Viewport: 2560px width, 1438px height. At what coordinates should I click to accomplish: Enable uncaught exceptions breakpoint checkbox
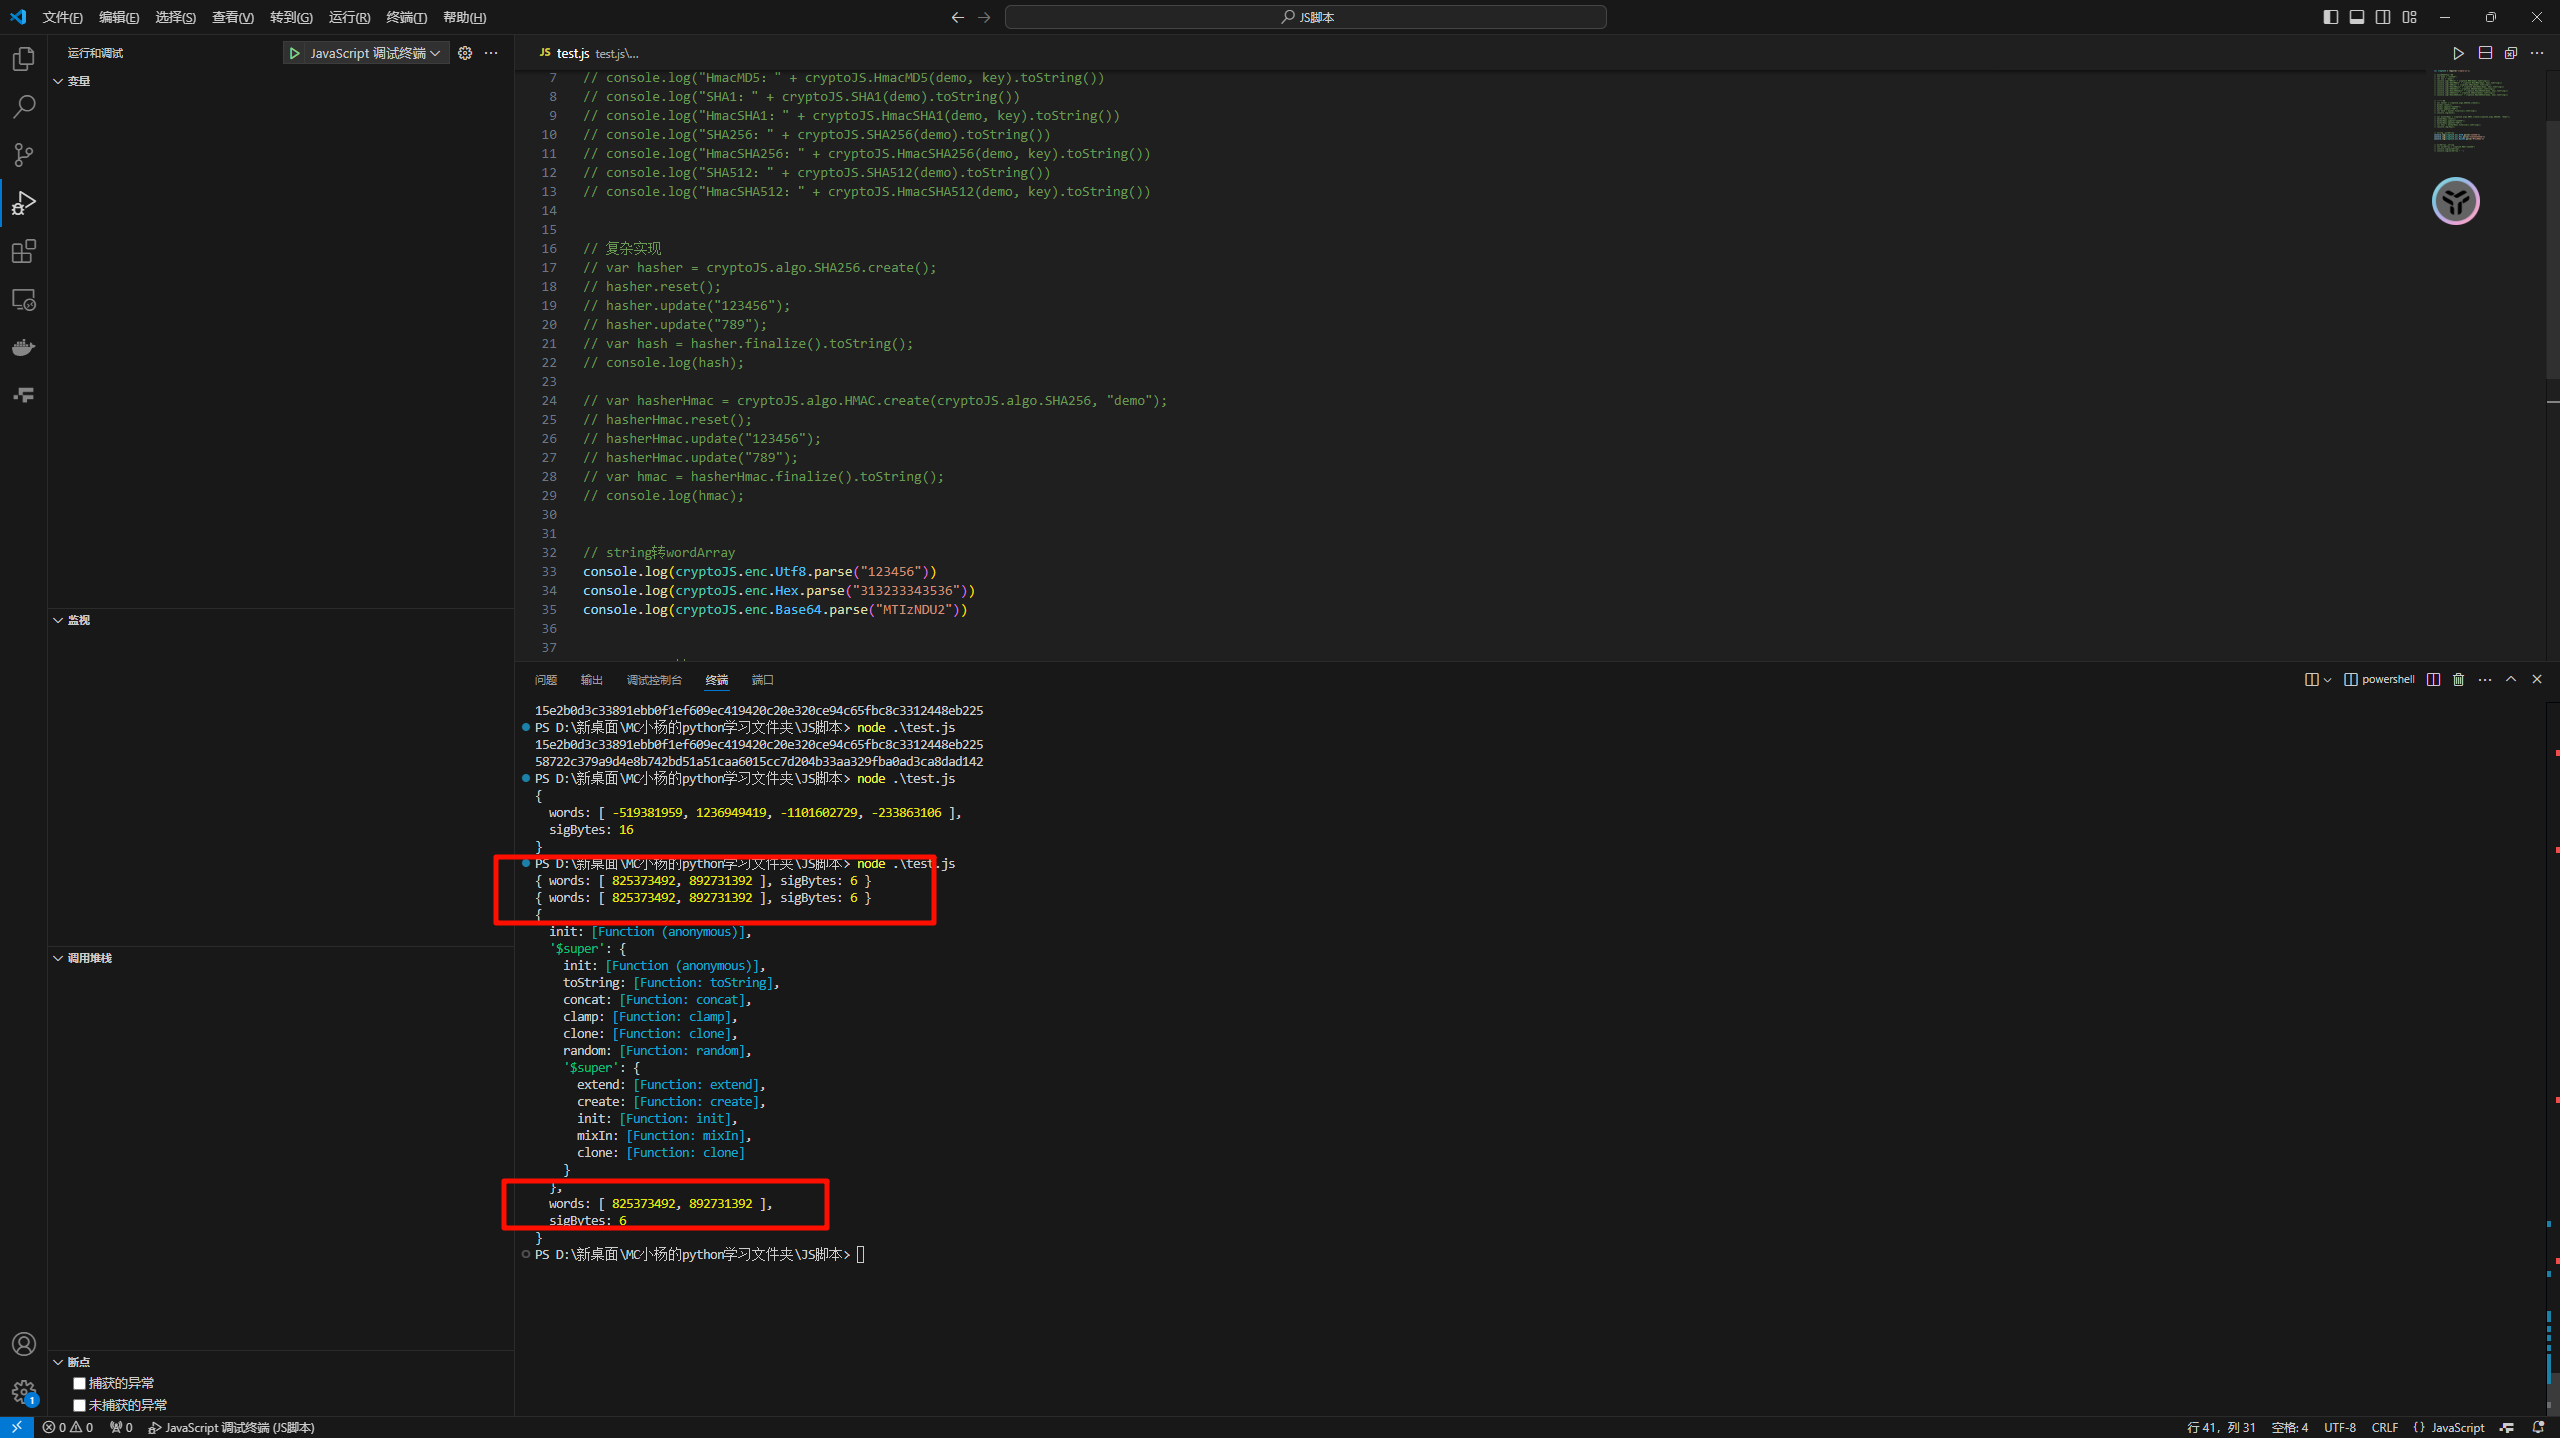pos(79,1405)
